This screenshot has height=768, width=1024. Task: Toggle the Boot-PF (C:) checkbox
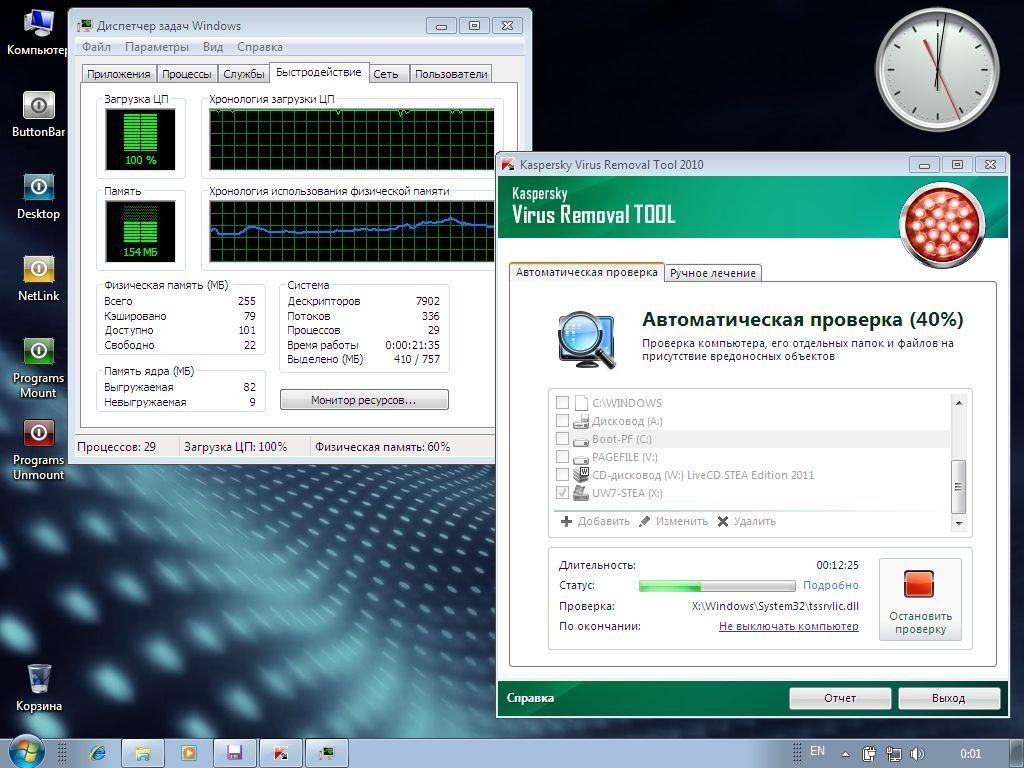click(x=562, y=438)
